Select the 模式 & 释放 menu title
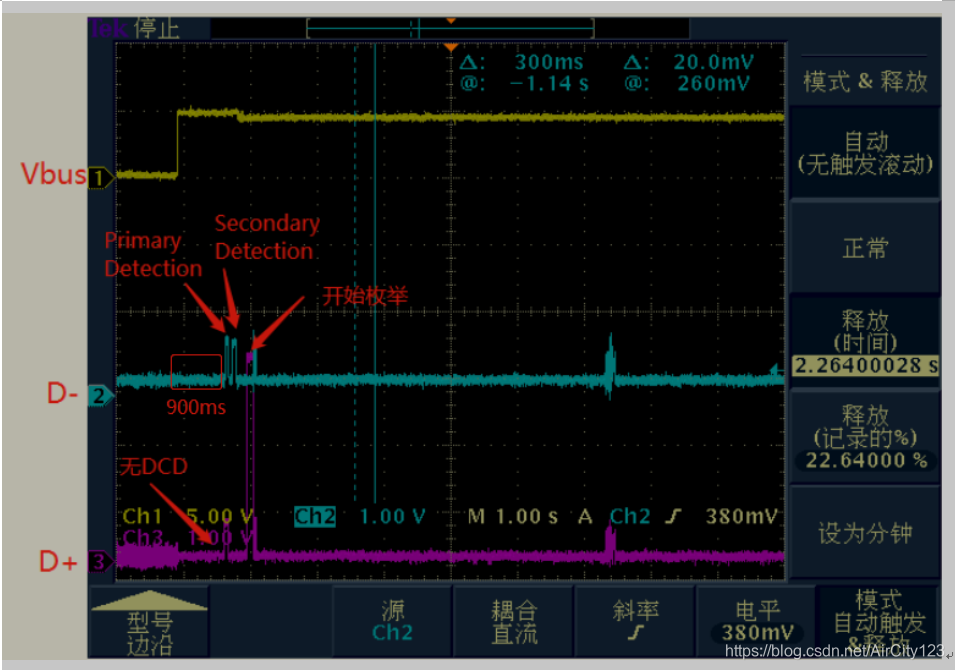955x670 pixels. [x=865, y=81]
